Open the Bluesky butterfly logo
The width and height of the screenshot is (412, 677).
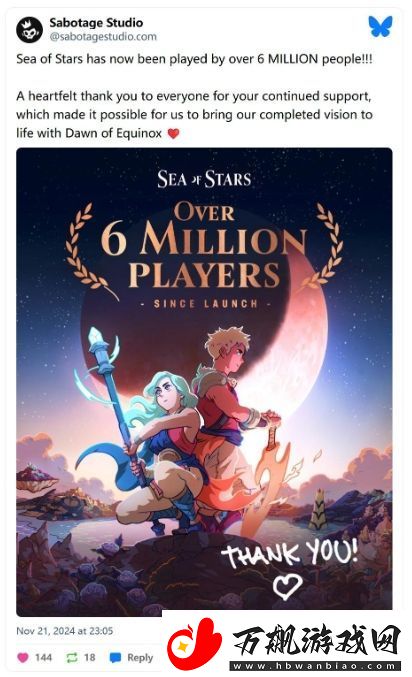pyautogui.click(x=380, y=27)
